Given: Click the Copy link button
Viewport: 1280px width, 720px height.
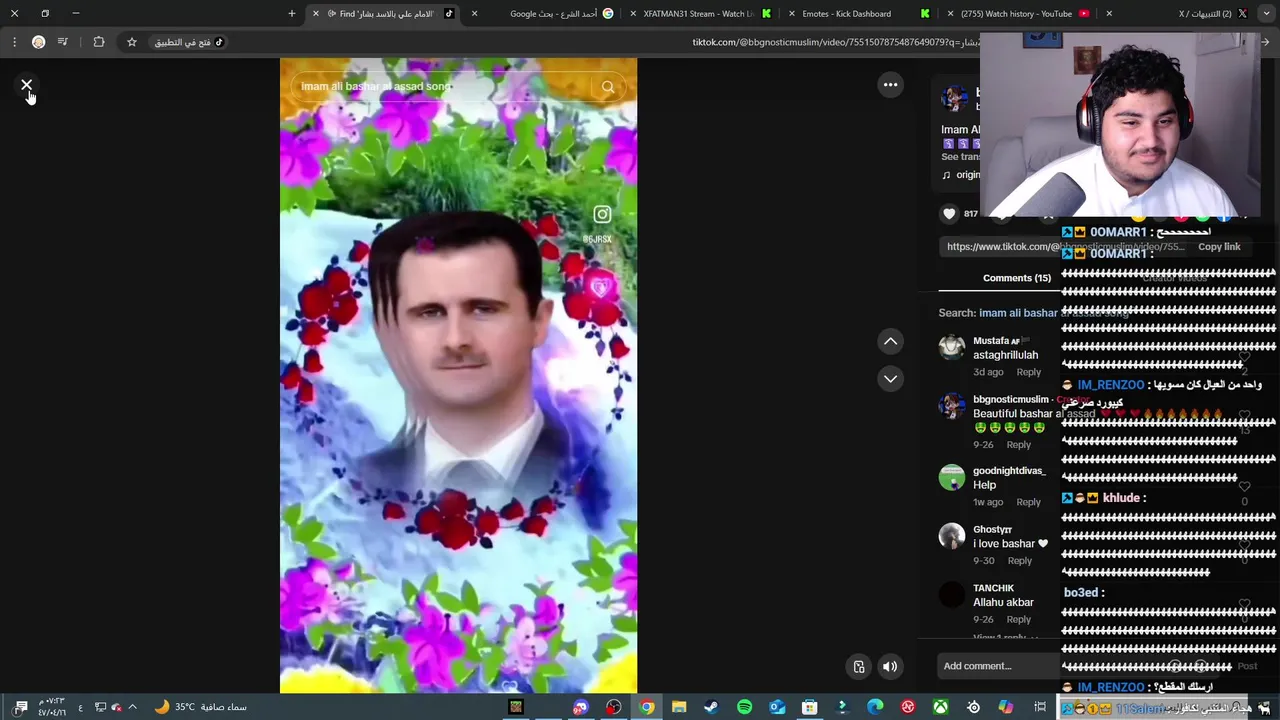Looking at the screenshot, I should 1218,247.
